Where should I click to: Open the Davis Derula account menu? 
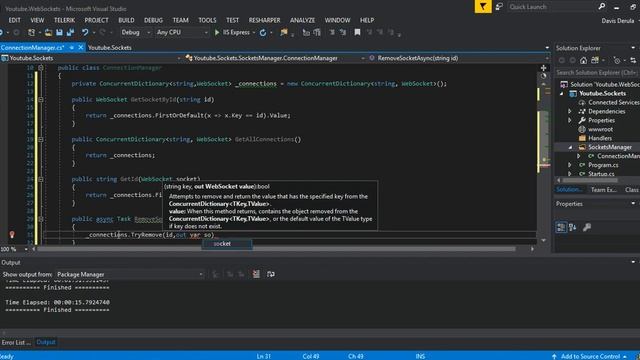coord(618,20)
